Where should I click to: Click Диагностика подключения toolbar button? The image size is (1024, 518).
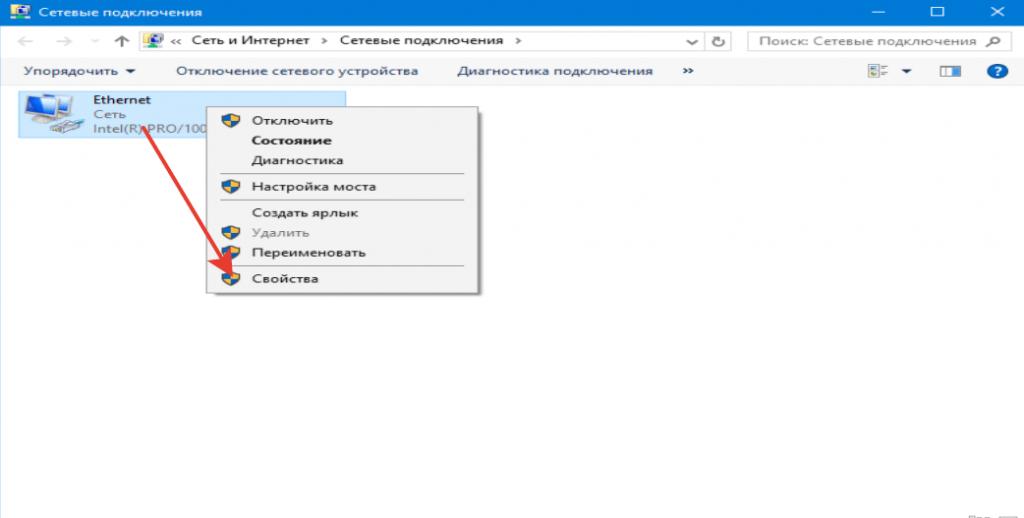(x=554, y=71)
